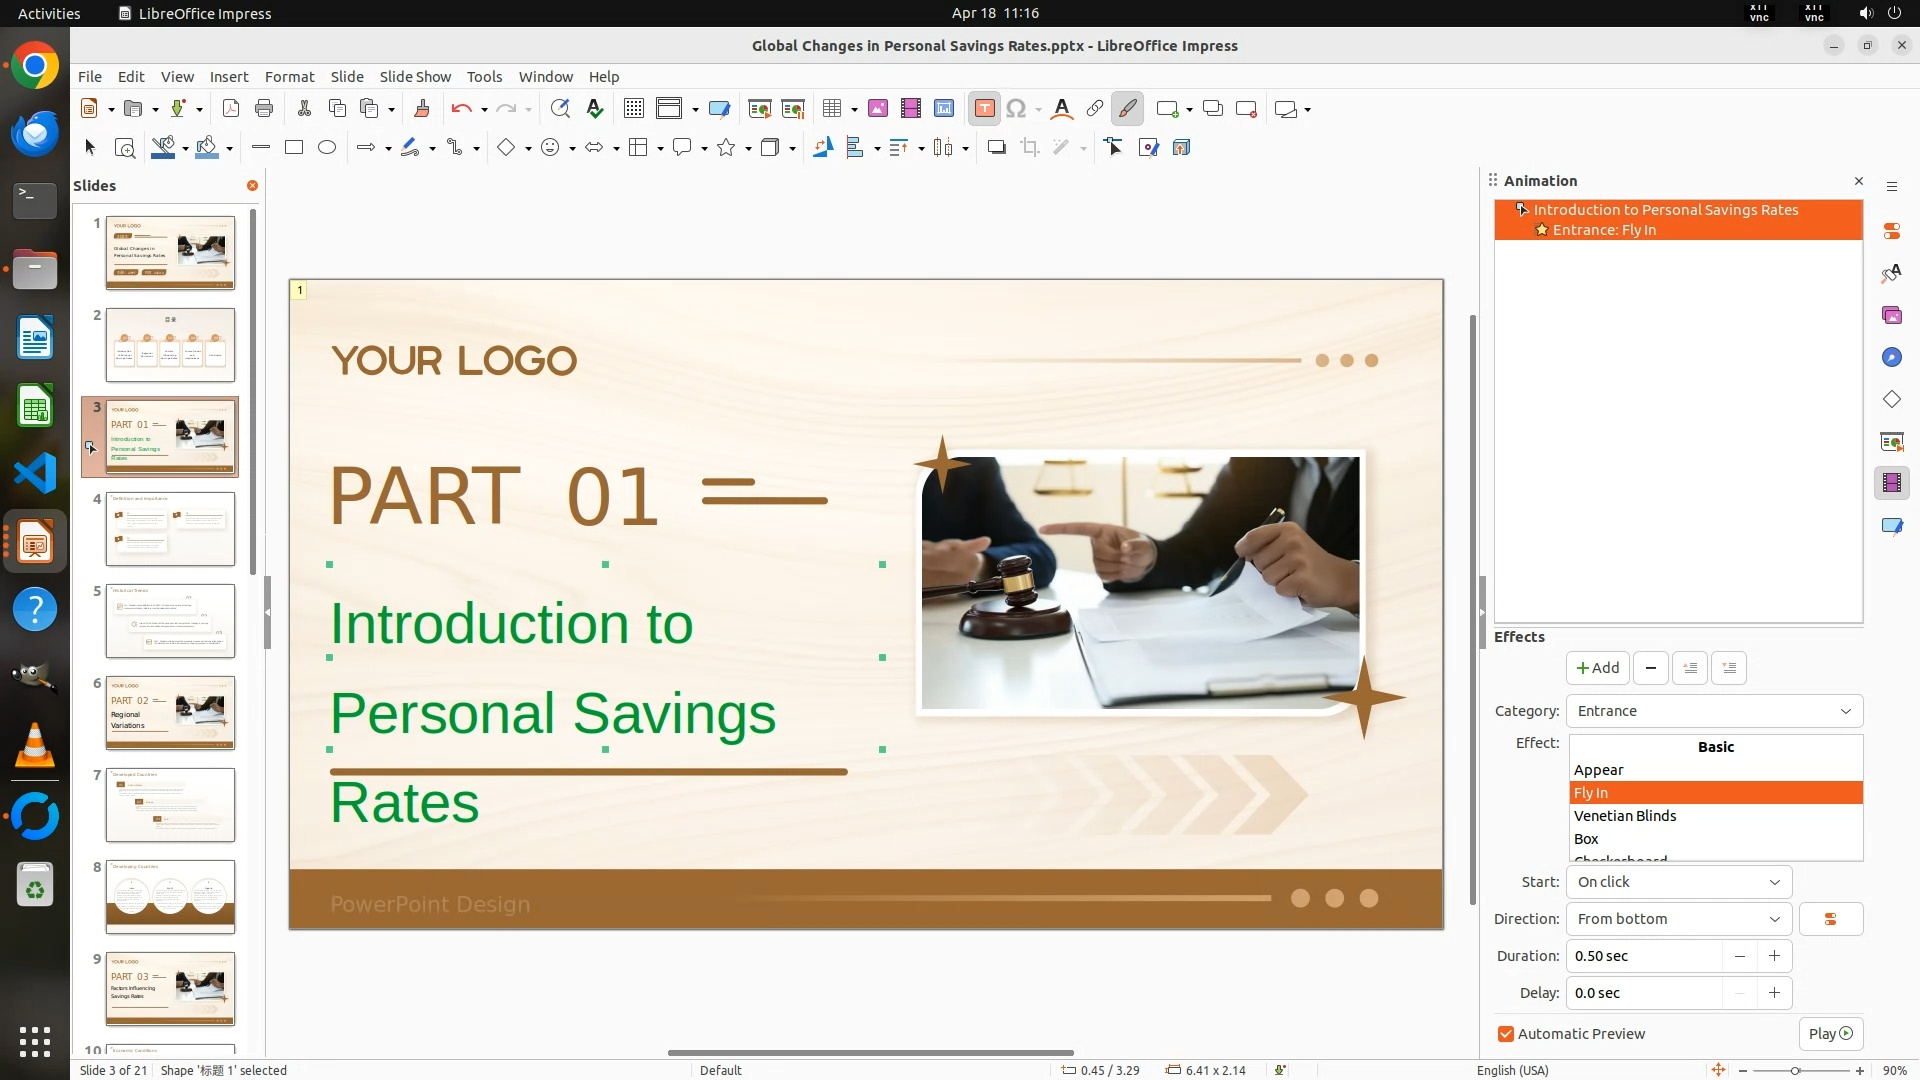
Task: Open the Navigator sidebar icon
Action: coord(1891,357)
